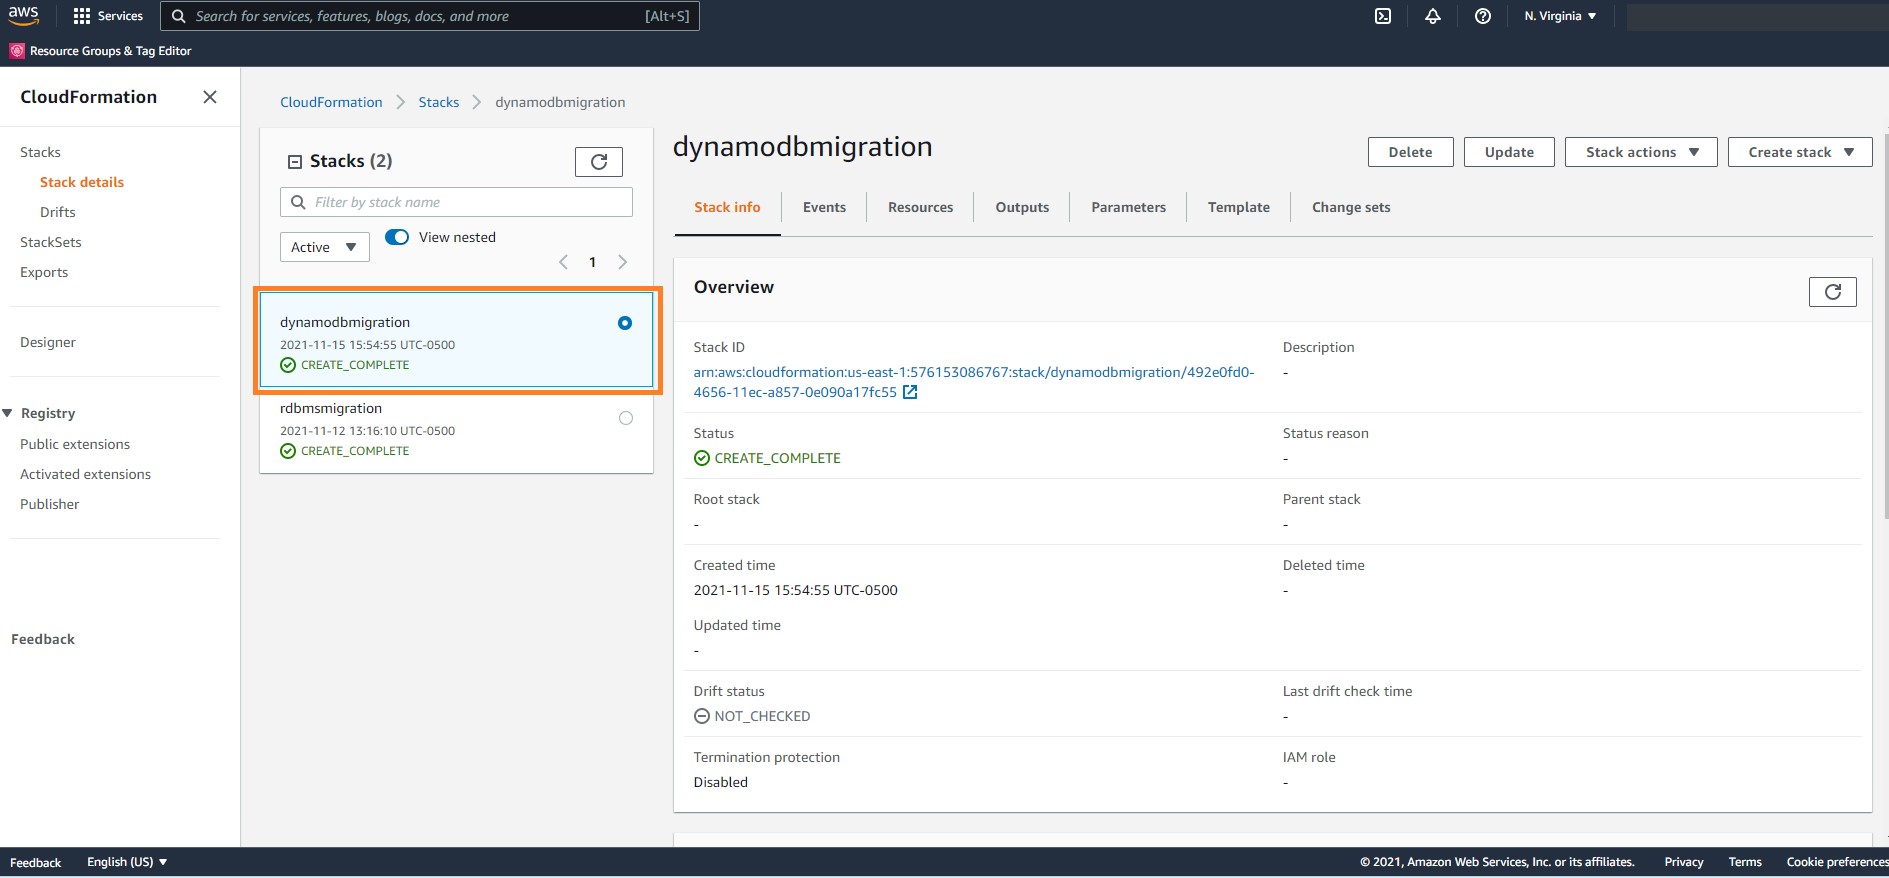Collapse the Stacks (2) panel icon

click(295, 162)
